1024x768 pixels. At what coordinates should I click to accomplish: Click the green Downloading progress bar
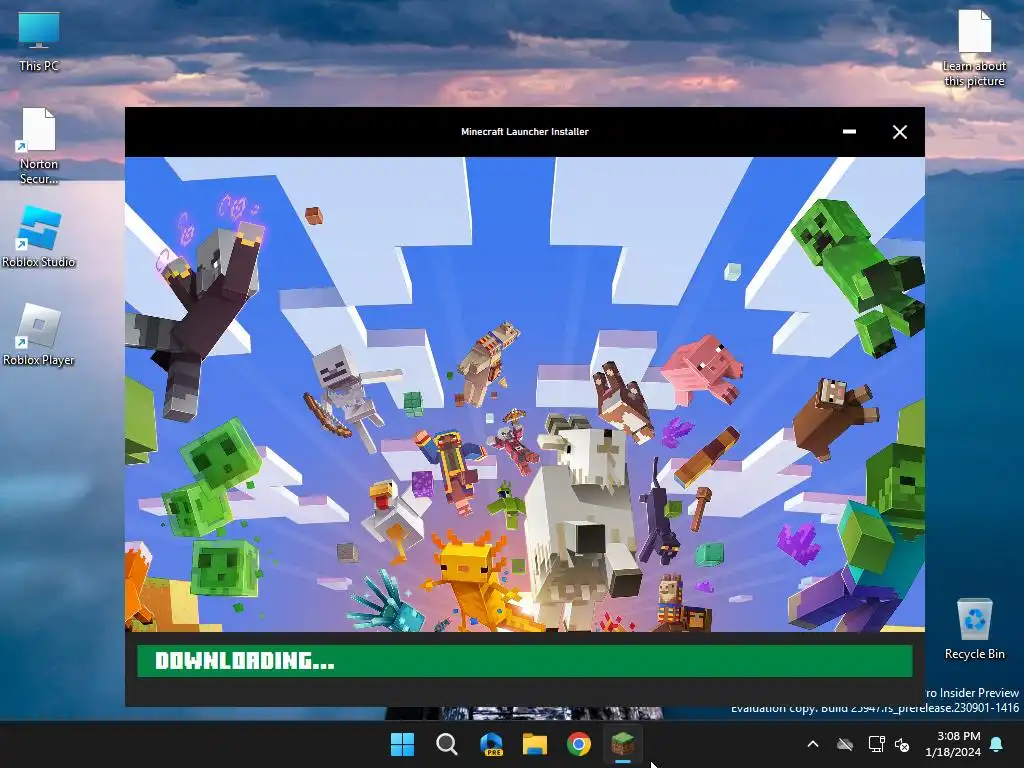coord(525,661)
